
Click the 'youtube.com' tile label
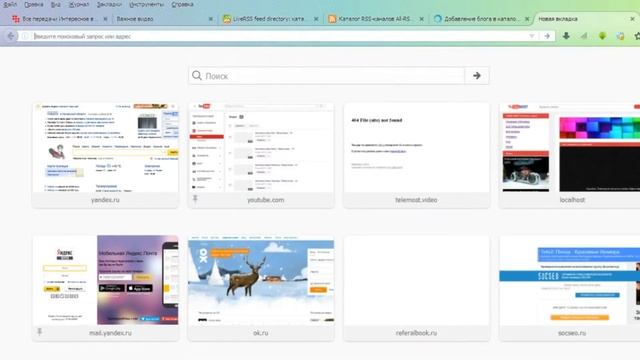265,200
